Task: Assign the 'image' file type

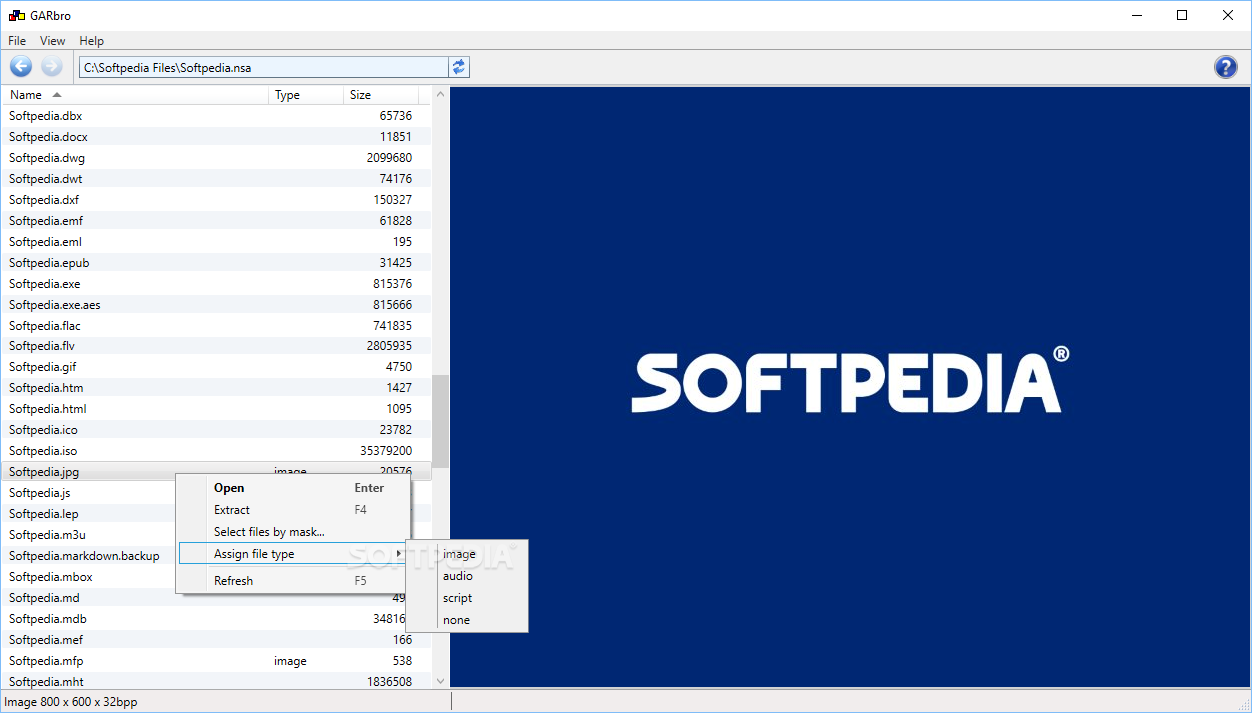Action: point(467,554)
